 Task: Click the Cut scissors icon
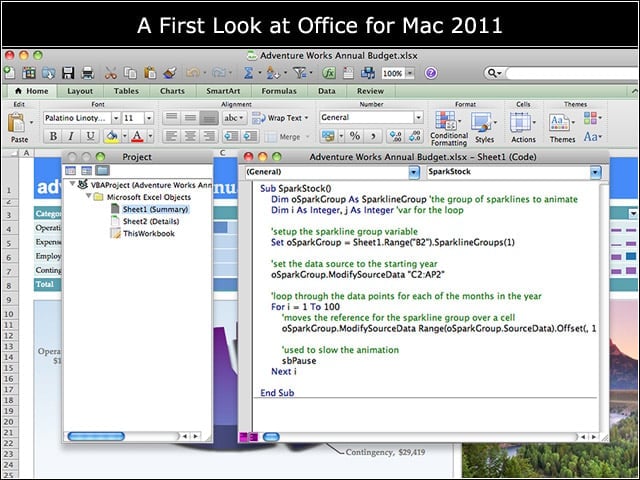pyautogui.click(x=110, y=73)
